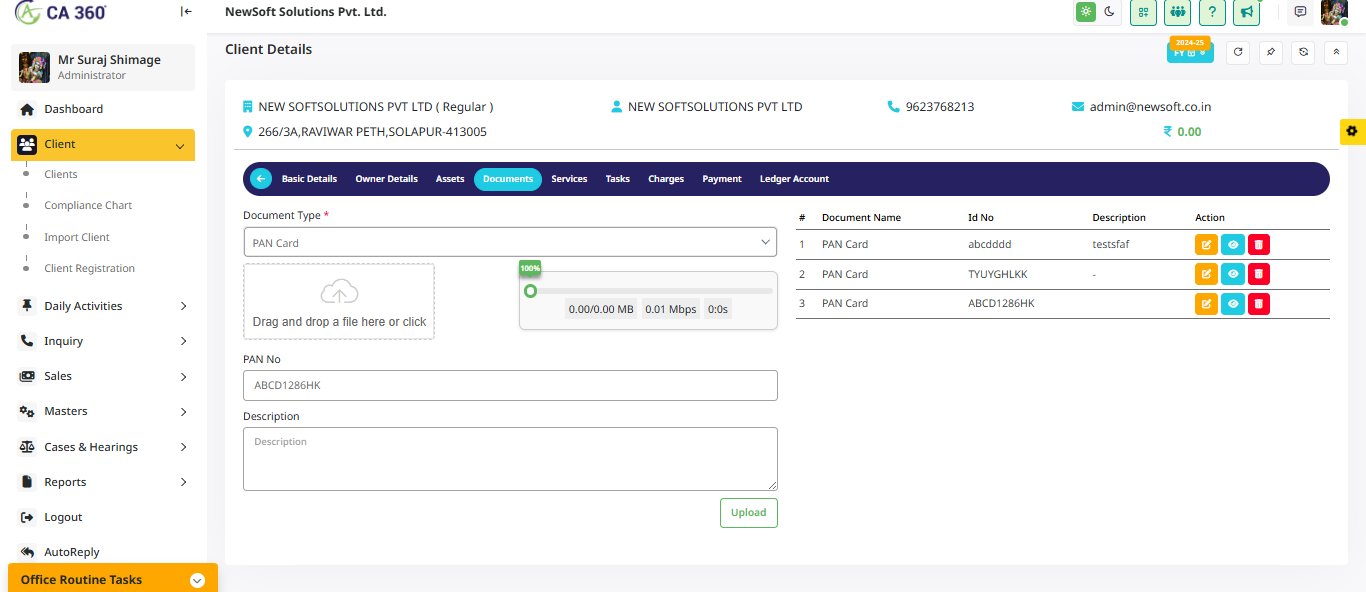Open the user avatar in top right corner
This screenshot has width=1366, height=592.
click(1334, 12)
